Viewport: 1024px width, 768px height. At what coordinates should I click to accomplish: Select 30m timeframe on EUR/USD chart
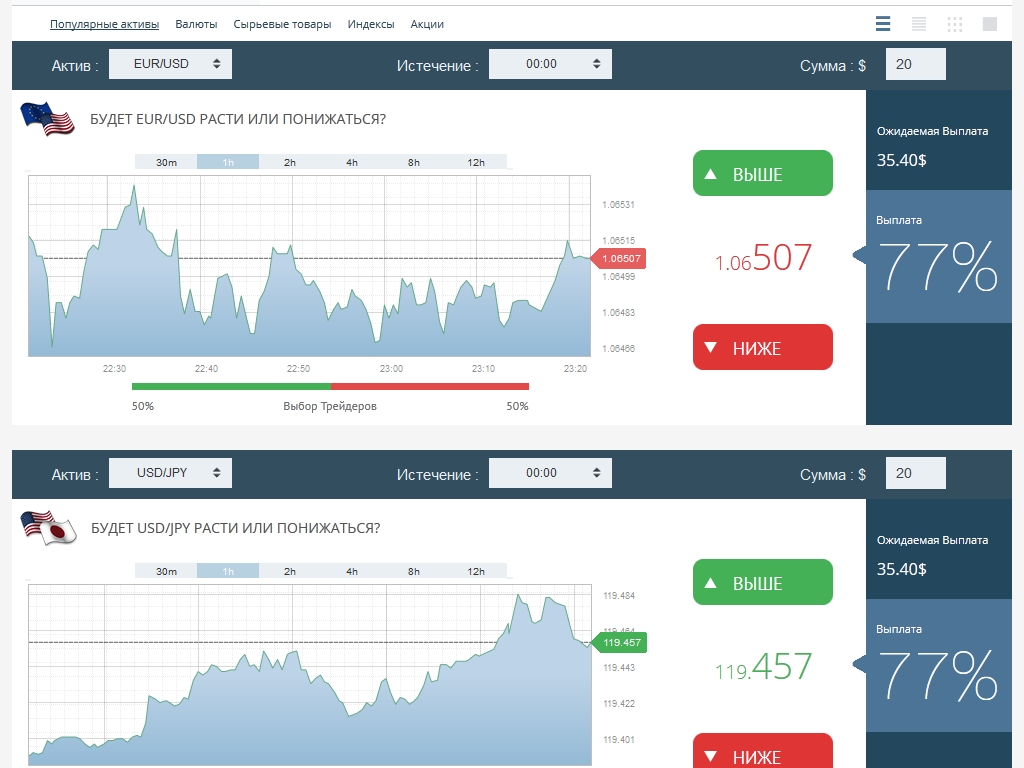click(166, 162)
